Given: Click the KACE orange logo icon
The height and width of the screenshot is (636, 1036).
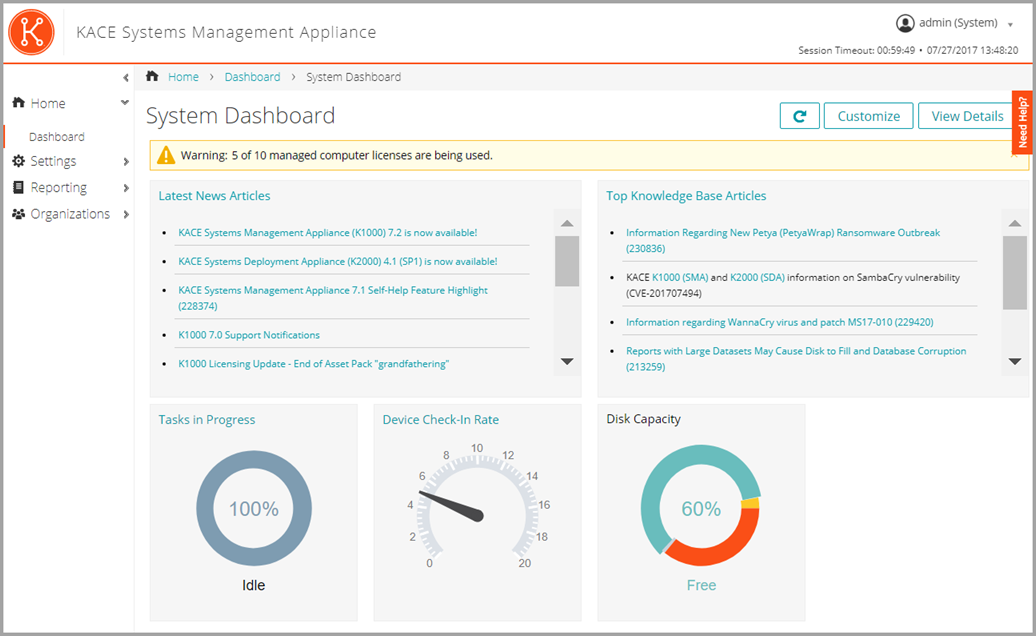Looking at the screenshot, I should tap(31, 32).
